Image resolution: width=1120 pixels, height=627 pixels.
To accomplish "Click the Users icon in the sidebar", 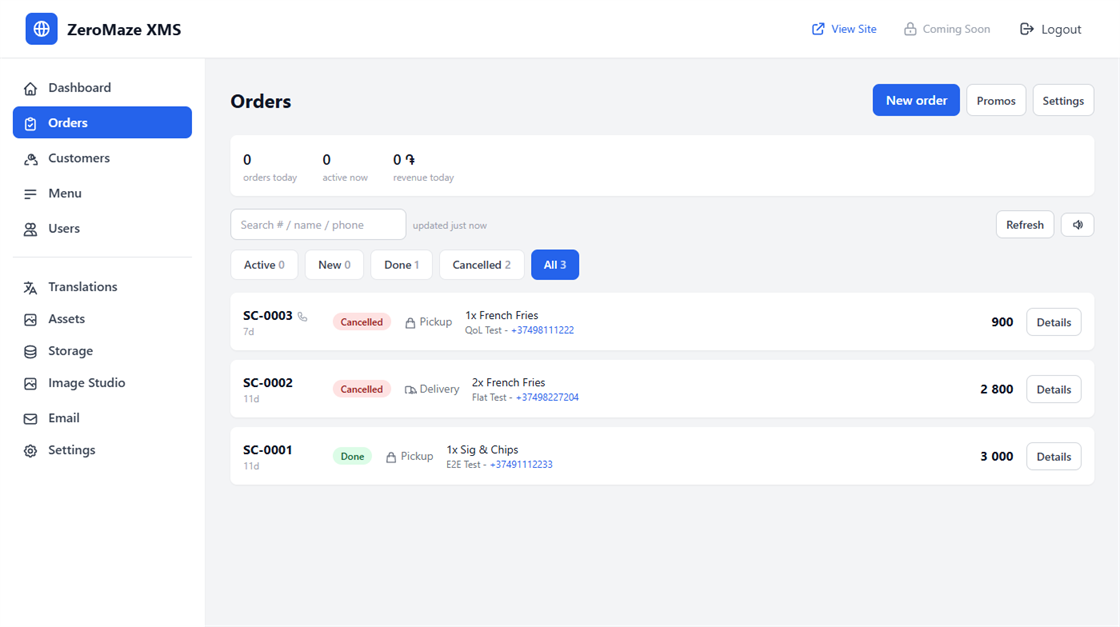I will 30,229.
